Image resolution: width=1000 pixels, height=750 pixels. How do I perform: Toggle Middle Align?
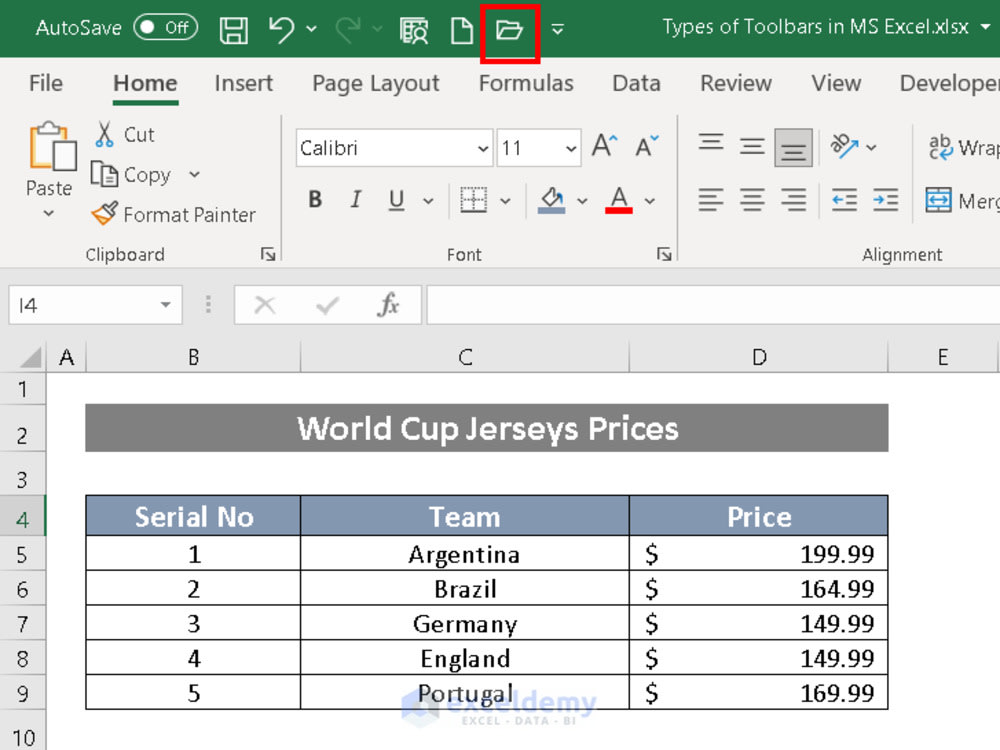[752, 147]
